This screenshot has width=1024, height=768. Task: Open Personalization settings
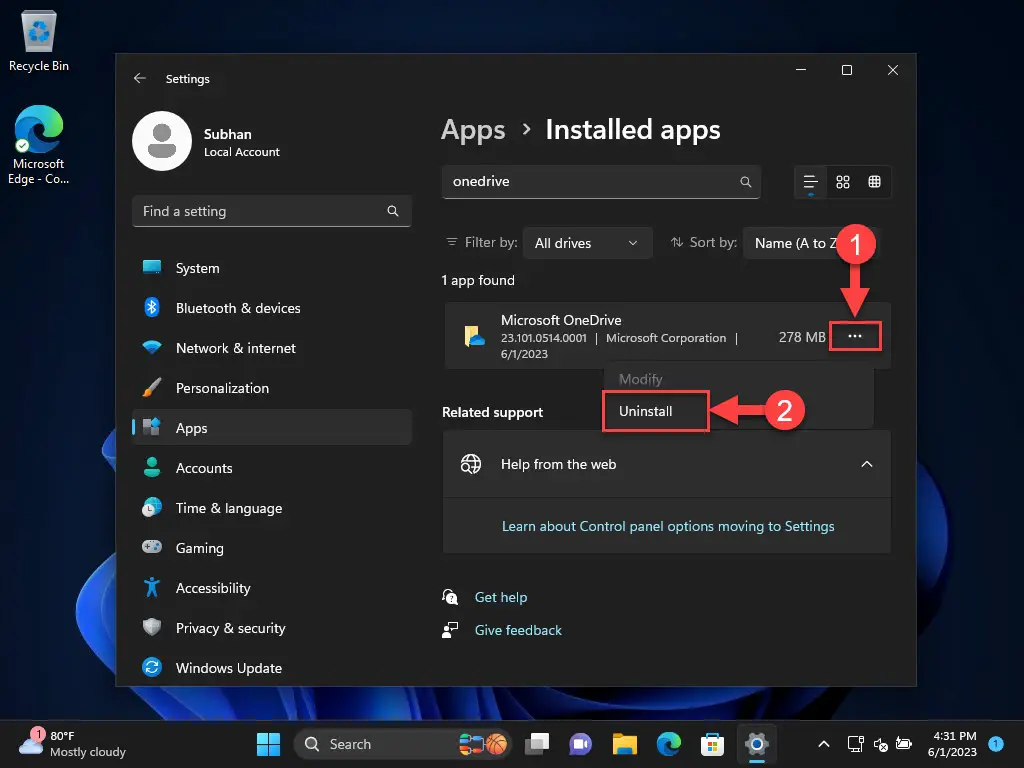(272, 388)
